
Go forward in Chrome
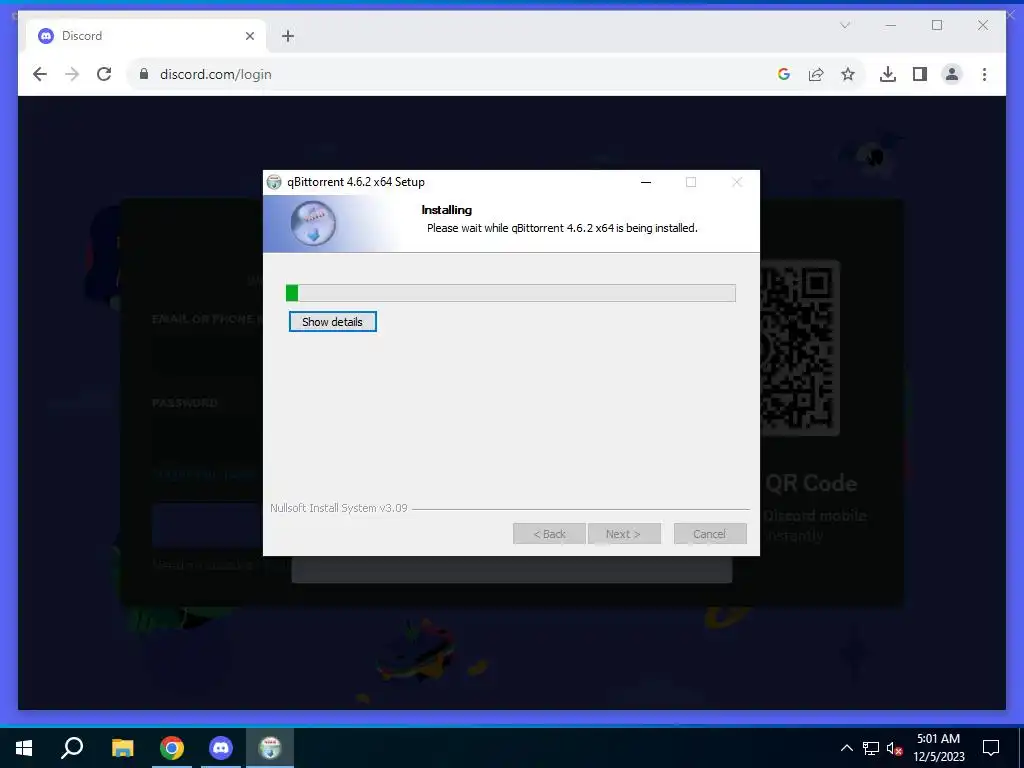click(x=72, y=74)
